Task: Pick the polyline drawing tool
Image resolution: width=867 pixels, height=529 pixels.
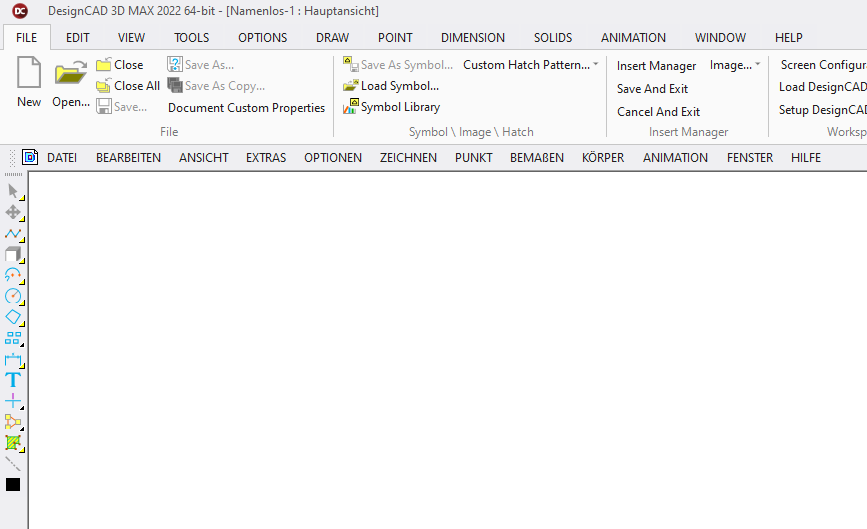Action: [13, 233]
